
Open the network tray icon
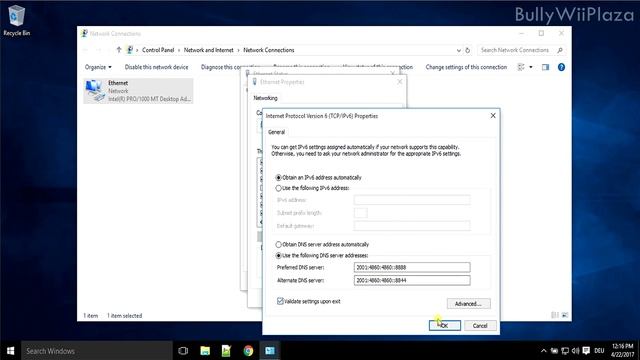565,351
